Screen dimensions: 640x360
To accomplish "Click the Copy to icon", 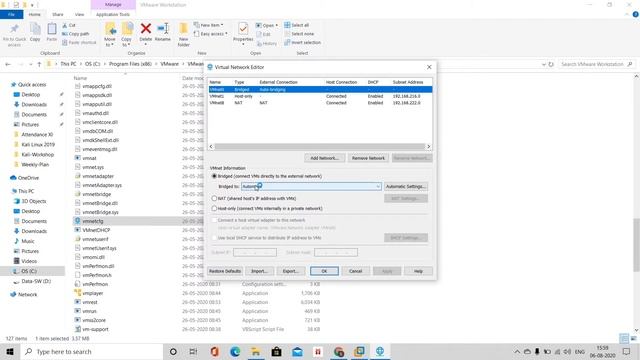I will 127,29.
